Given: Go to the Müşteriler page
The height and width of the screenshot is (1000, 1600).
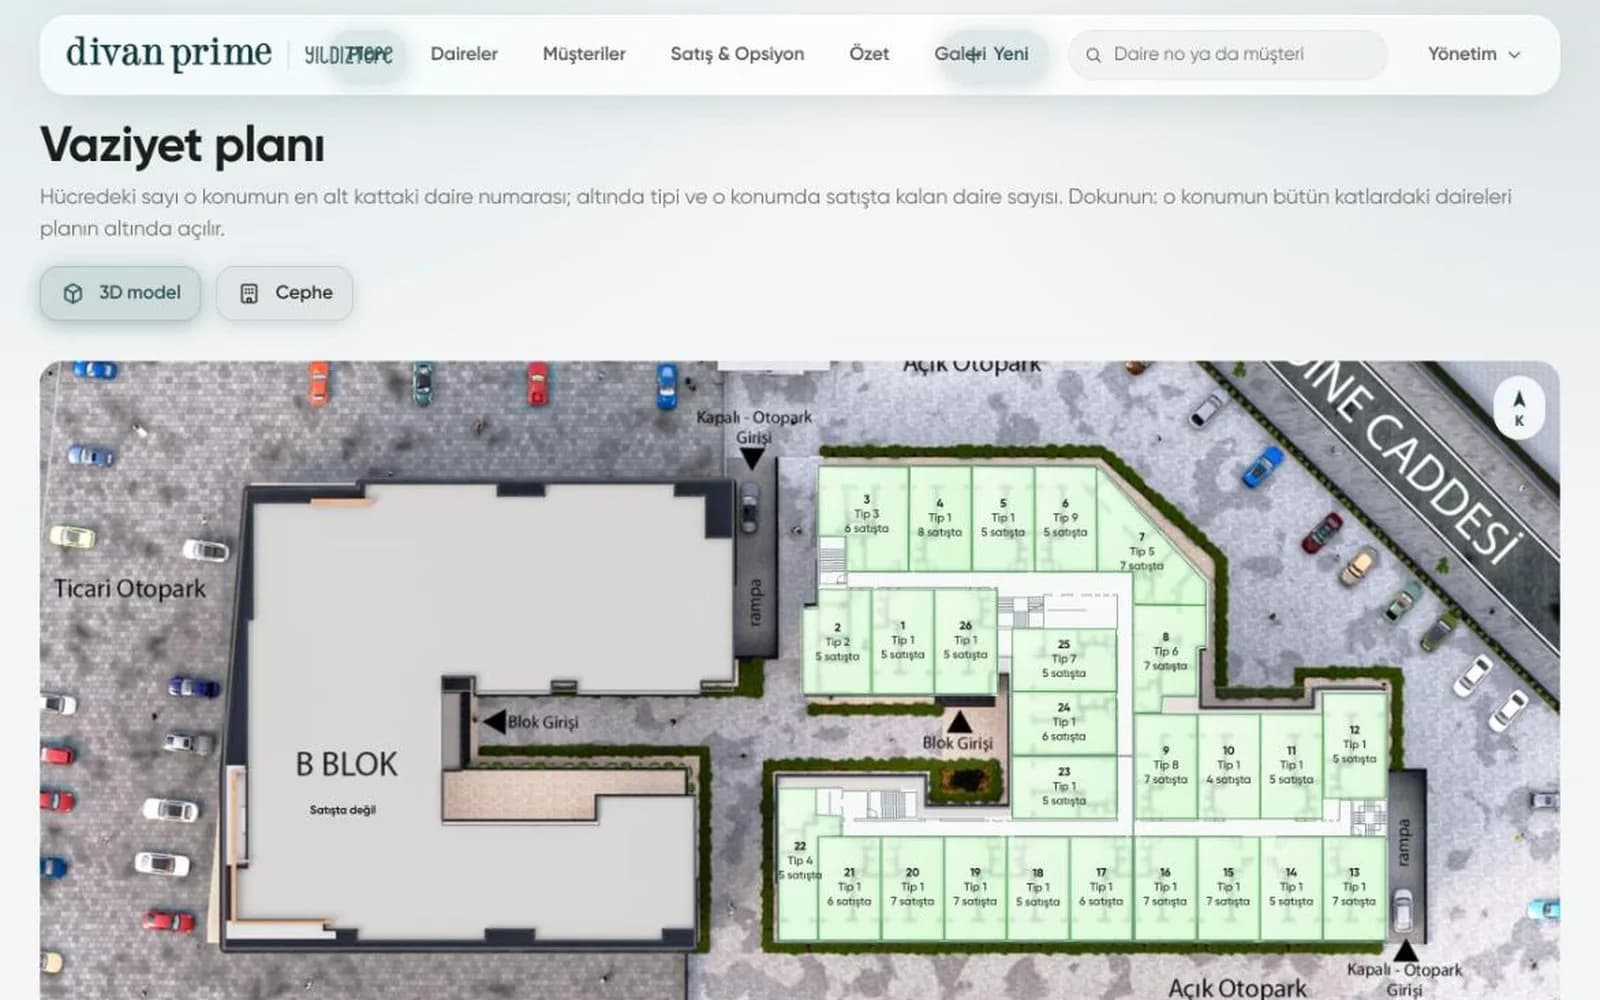Looking at the screenshot, I should [584, 54].
